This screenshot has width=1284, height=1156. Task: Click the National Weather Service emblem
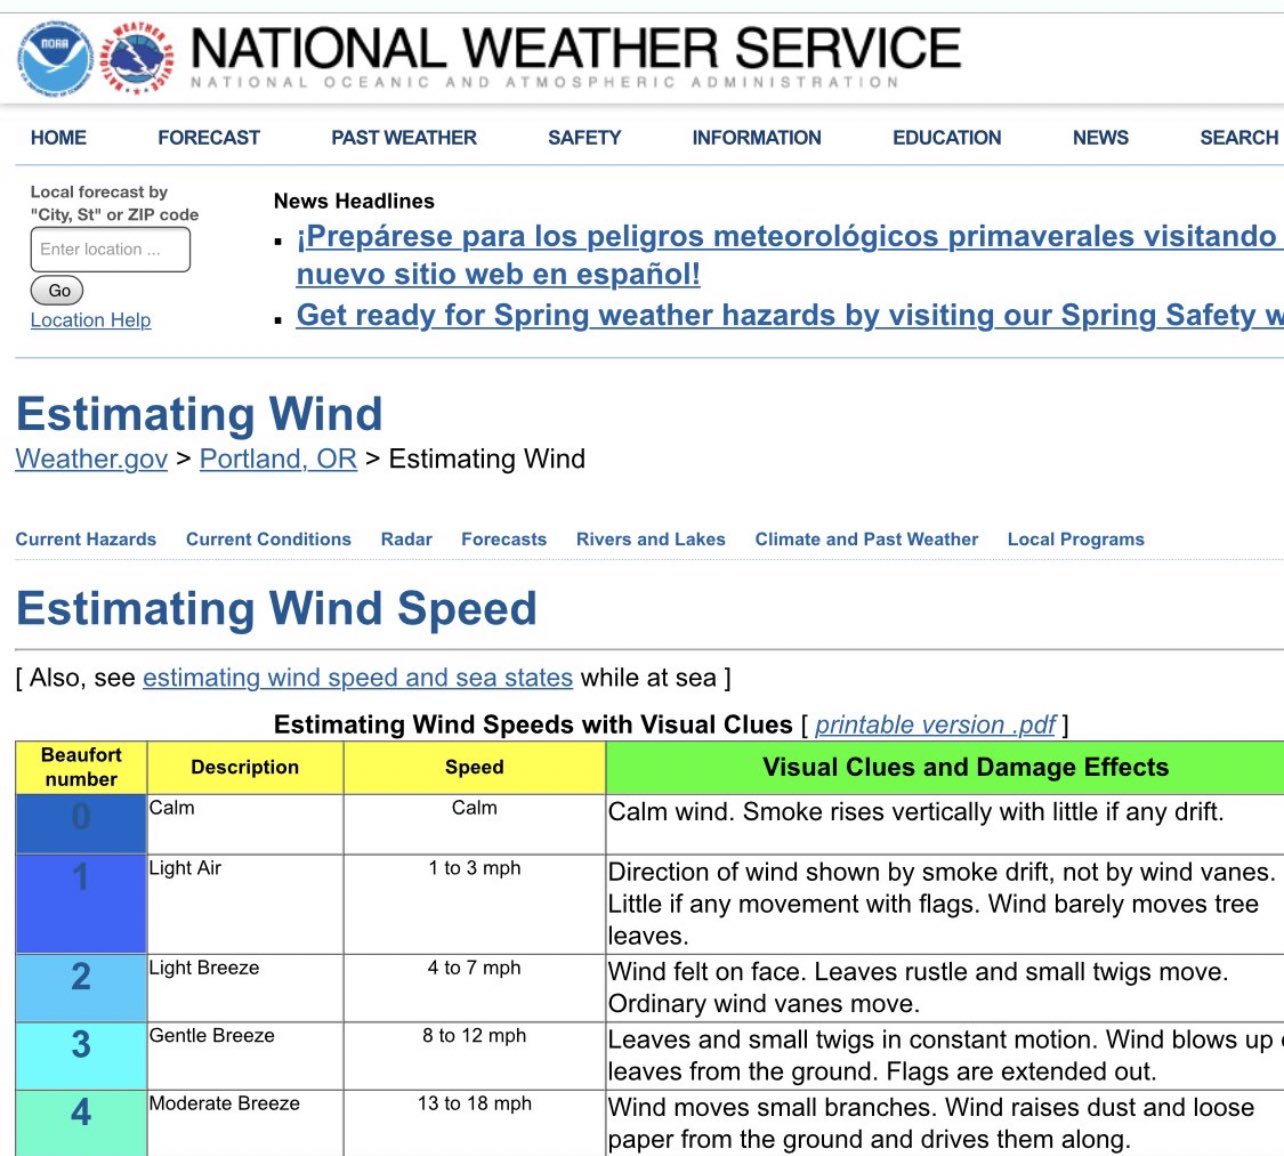click(x=137, y=60)
